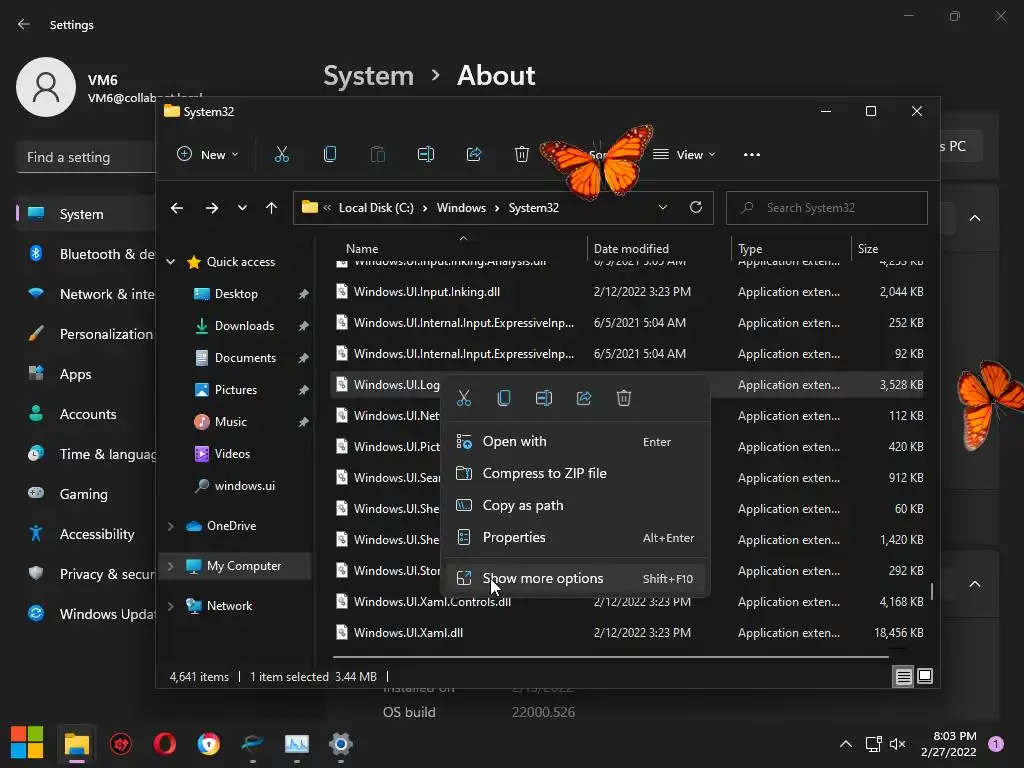The width and height of the screenshot is (1024, 768).
Task: Choose Copy as path
Action: click(575, 505)
